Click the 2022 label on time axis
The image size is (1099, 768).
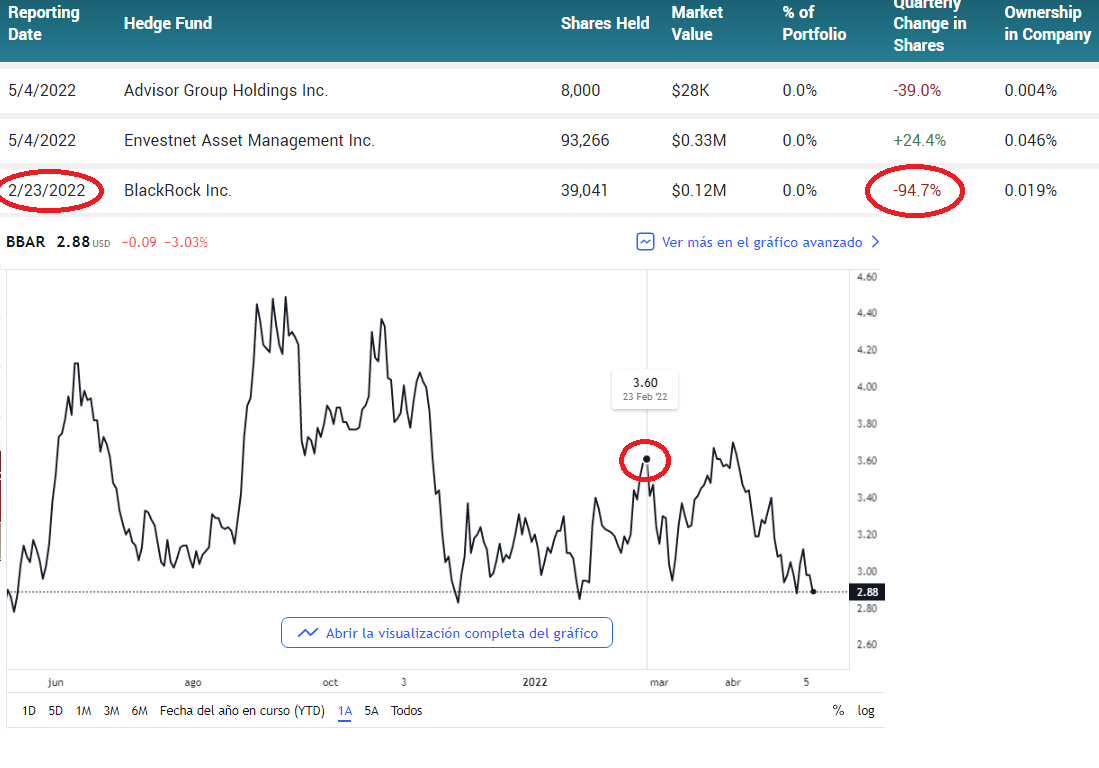click(x=535, y=682)
